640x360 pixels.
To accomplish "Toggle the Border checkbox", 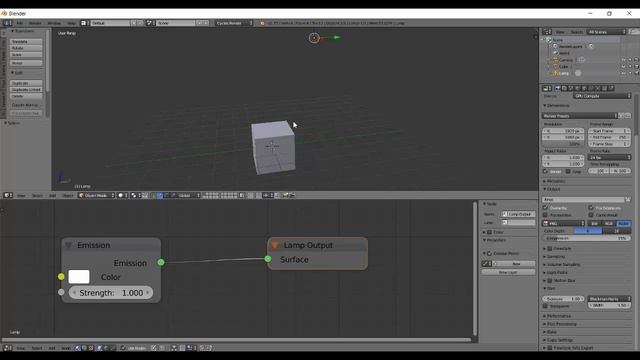I will (546, 171).
